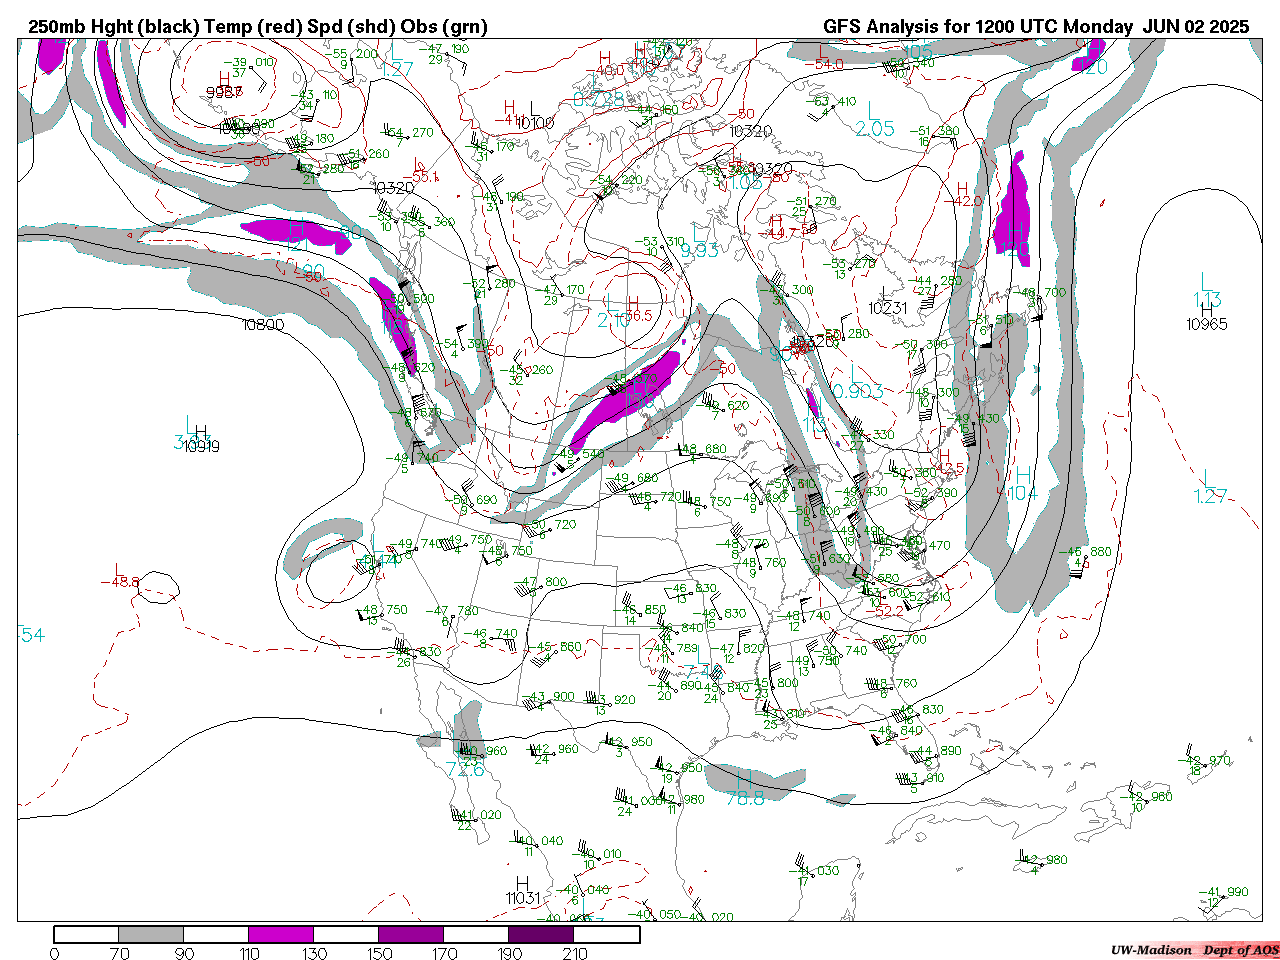Select the red -48.8 temperature label
Image resolution: width=1280 pixels, height=960 pixels.
[120, 582]
